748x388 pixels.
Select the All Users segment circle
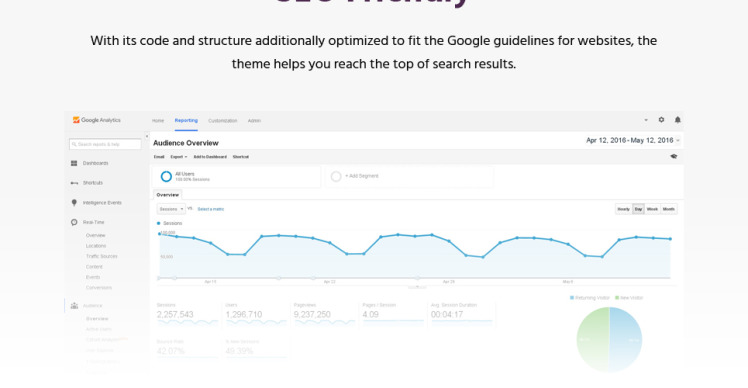click(x=166, y=177)
